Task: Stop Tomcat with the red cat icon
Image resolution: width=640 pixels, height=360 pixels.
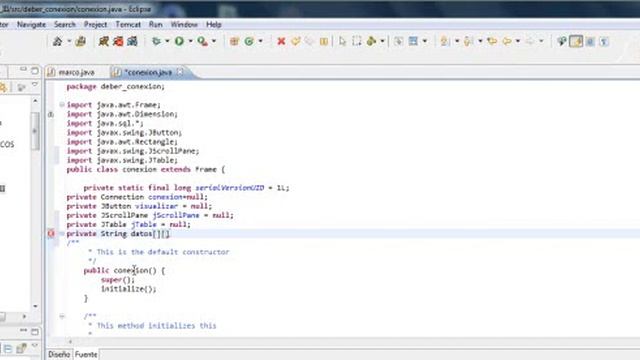Action: coord(118,41)
